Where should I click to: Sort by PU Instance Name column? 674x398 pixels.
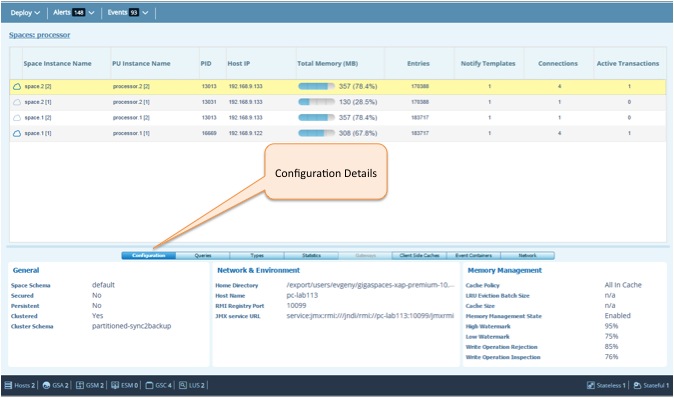[141, 64]
